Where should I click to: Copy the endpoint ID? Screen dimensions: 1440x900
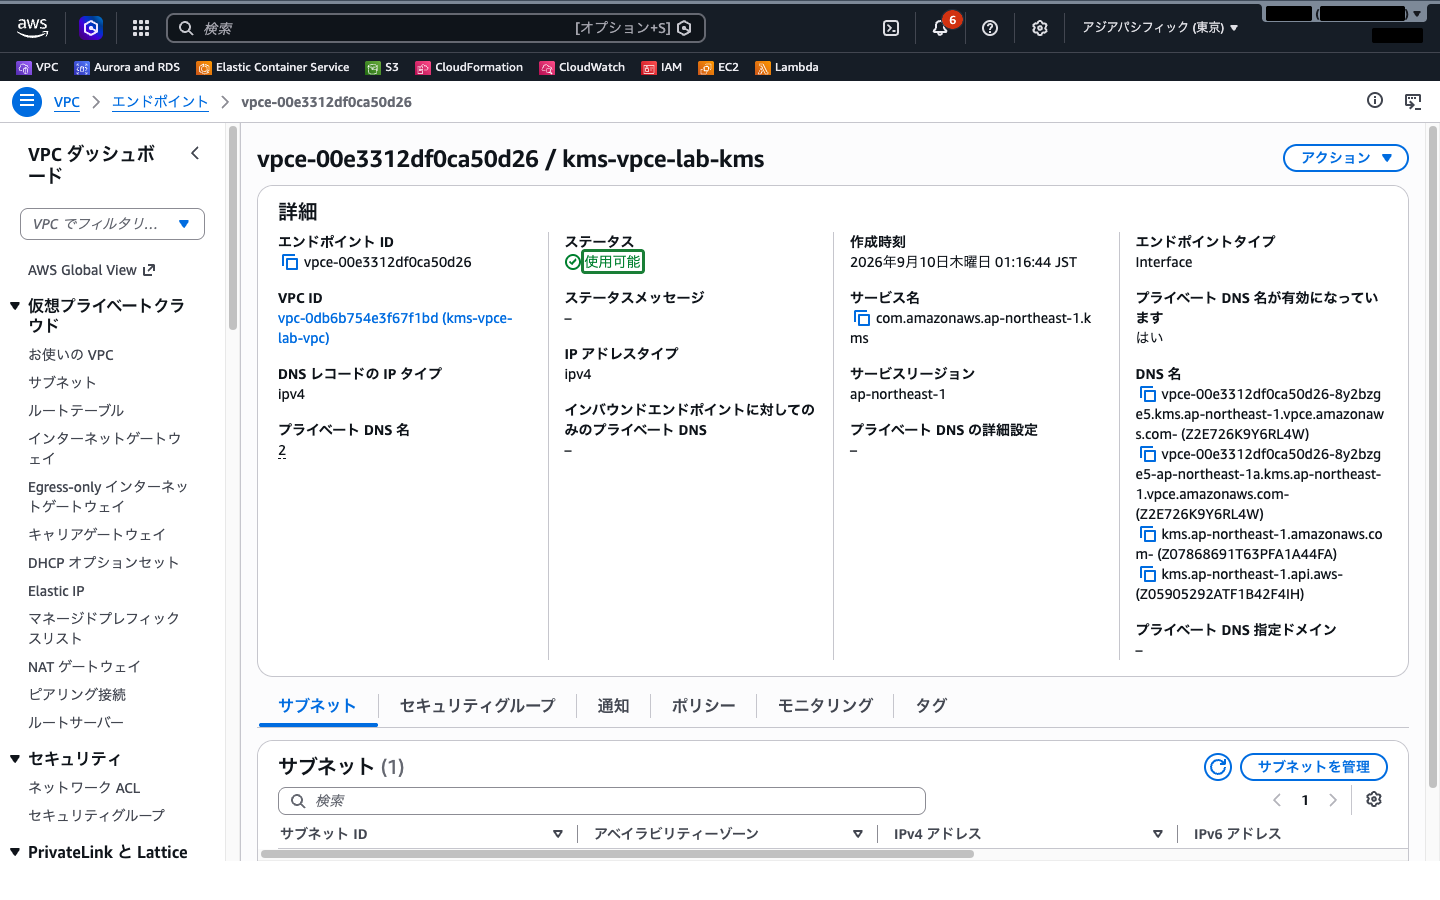[x=290, y=262]
